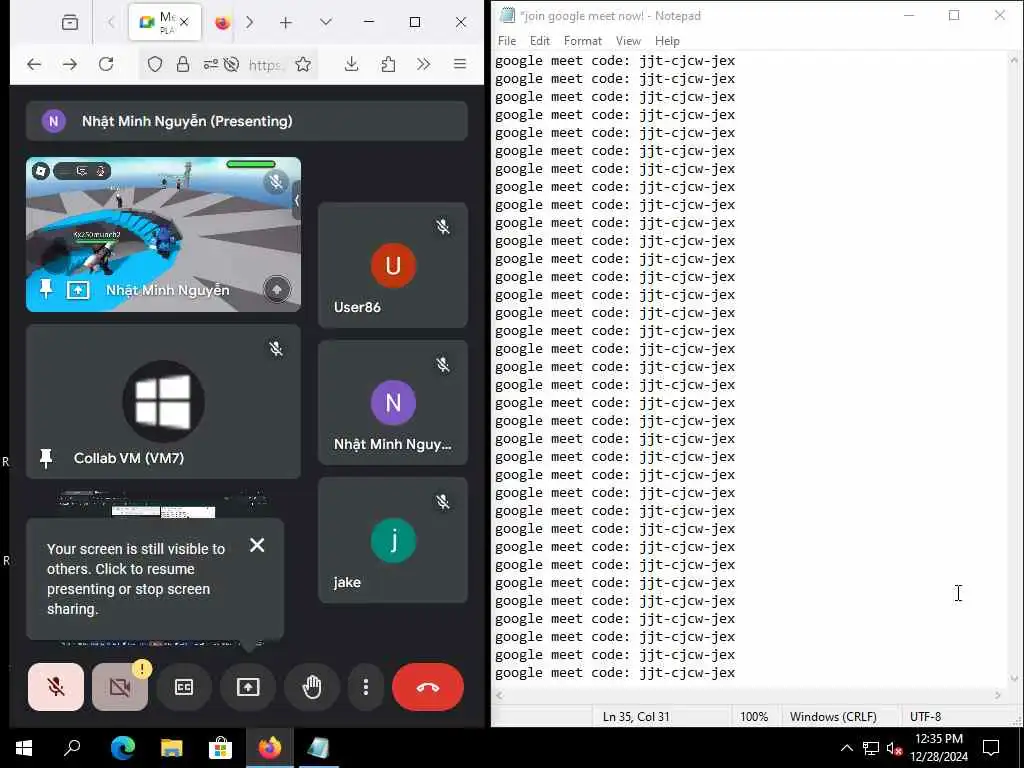Go forward in Firefox
This screenshot has width=1024, height=768.
click(70, 64)
